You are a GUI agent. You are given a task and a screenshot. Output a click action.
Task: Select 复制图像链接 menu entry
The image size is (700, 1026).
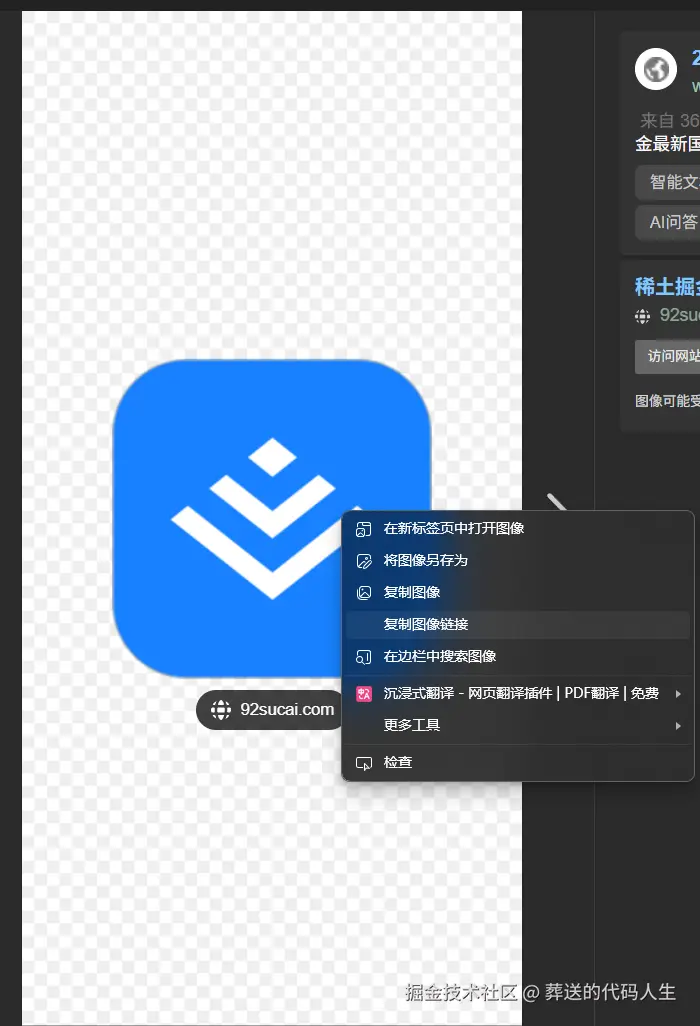point(517,625)
